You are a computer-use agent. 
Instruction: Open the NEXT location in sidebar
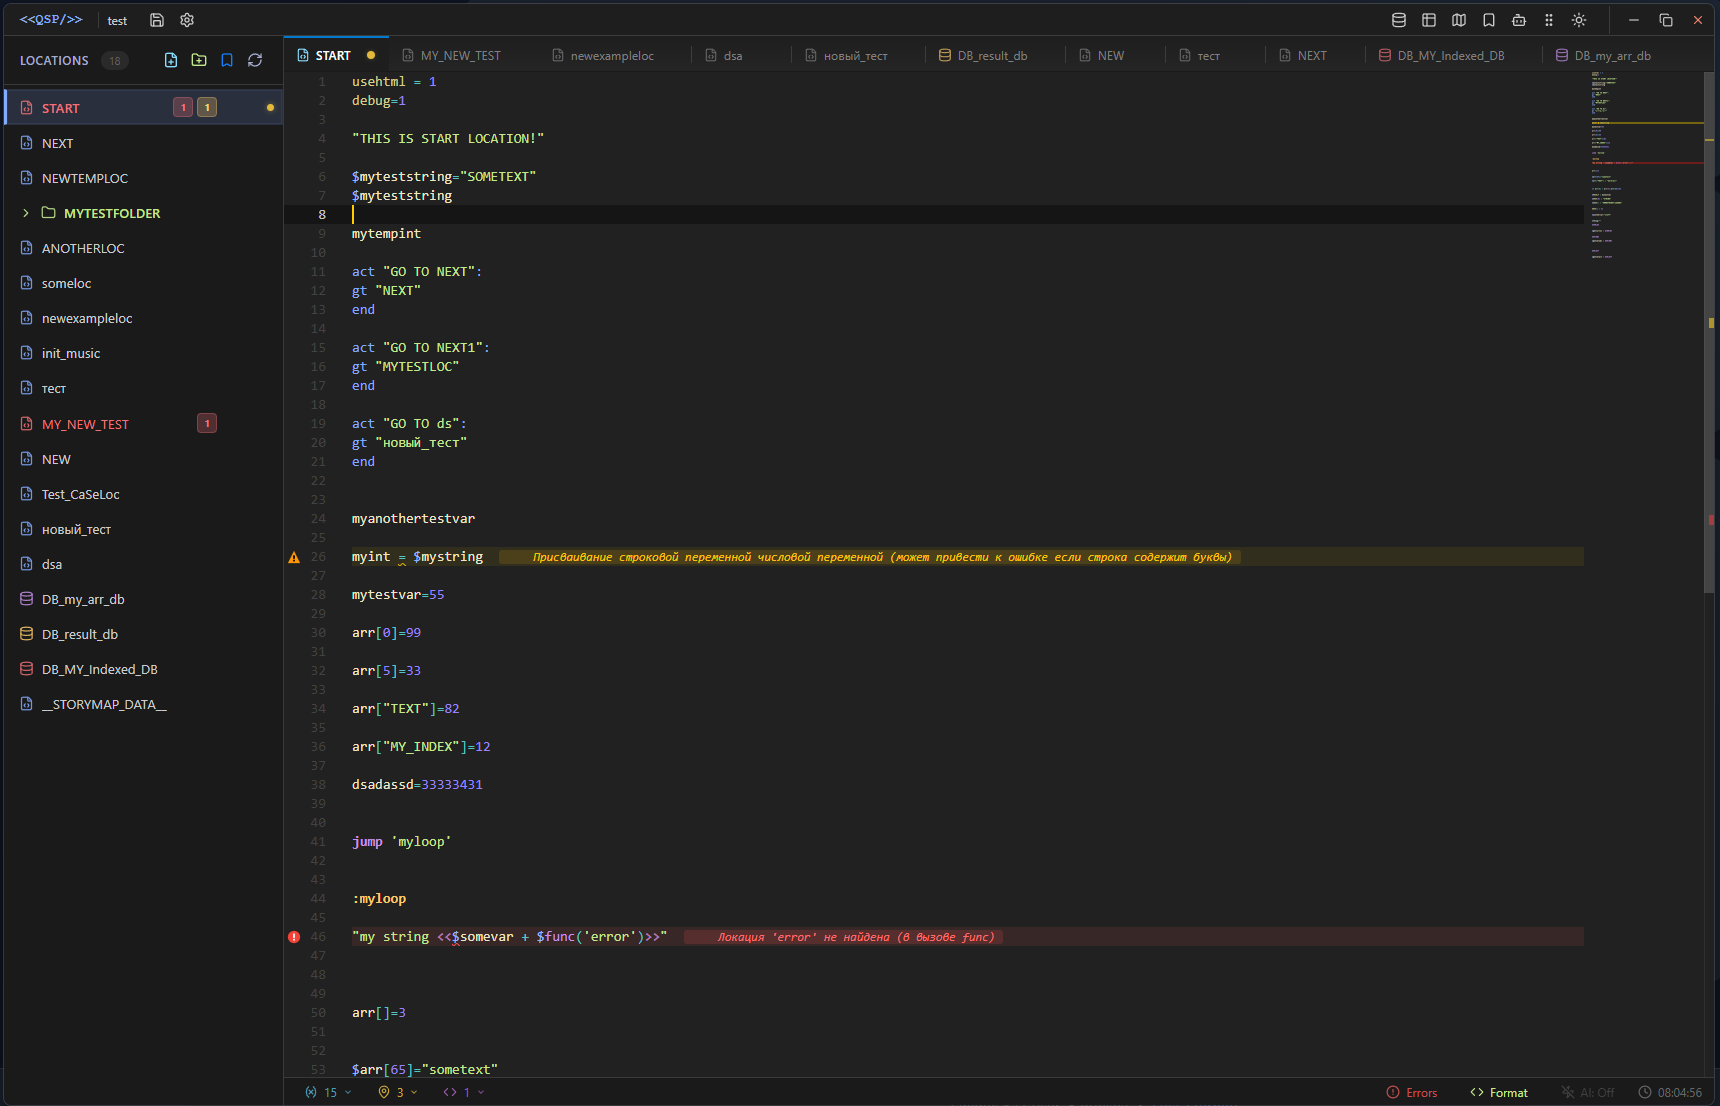tap(143, 143)
